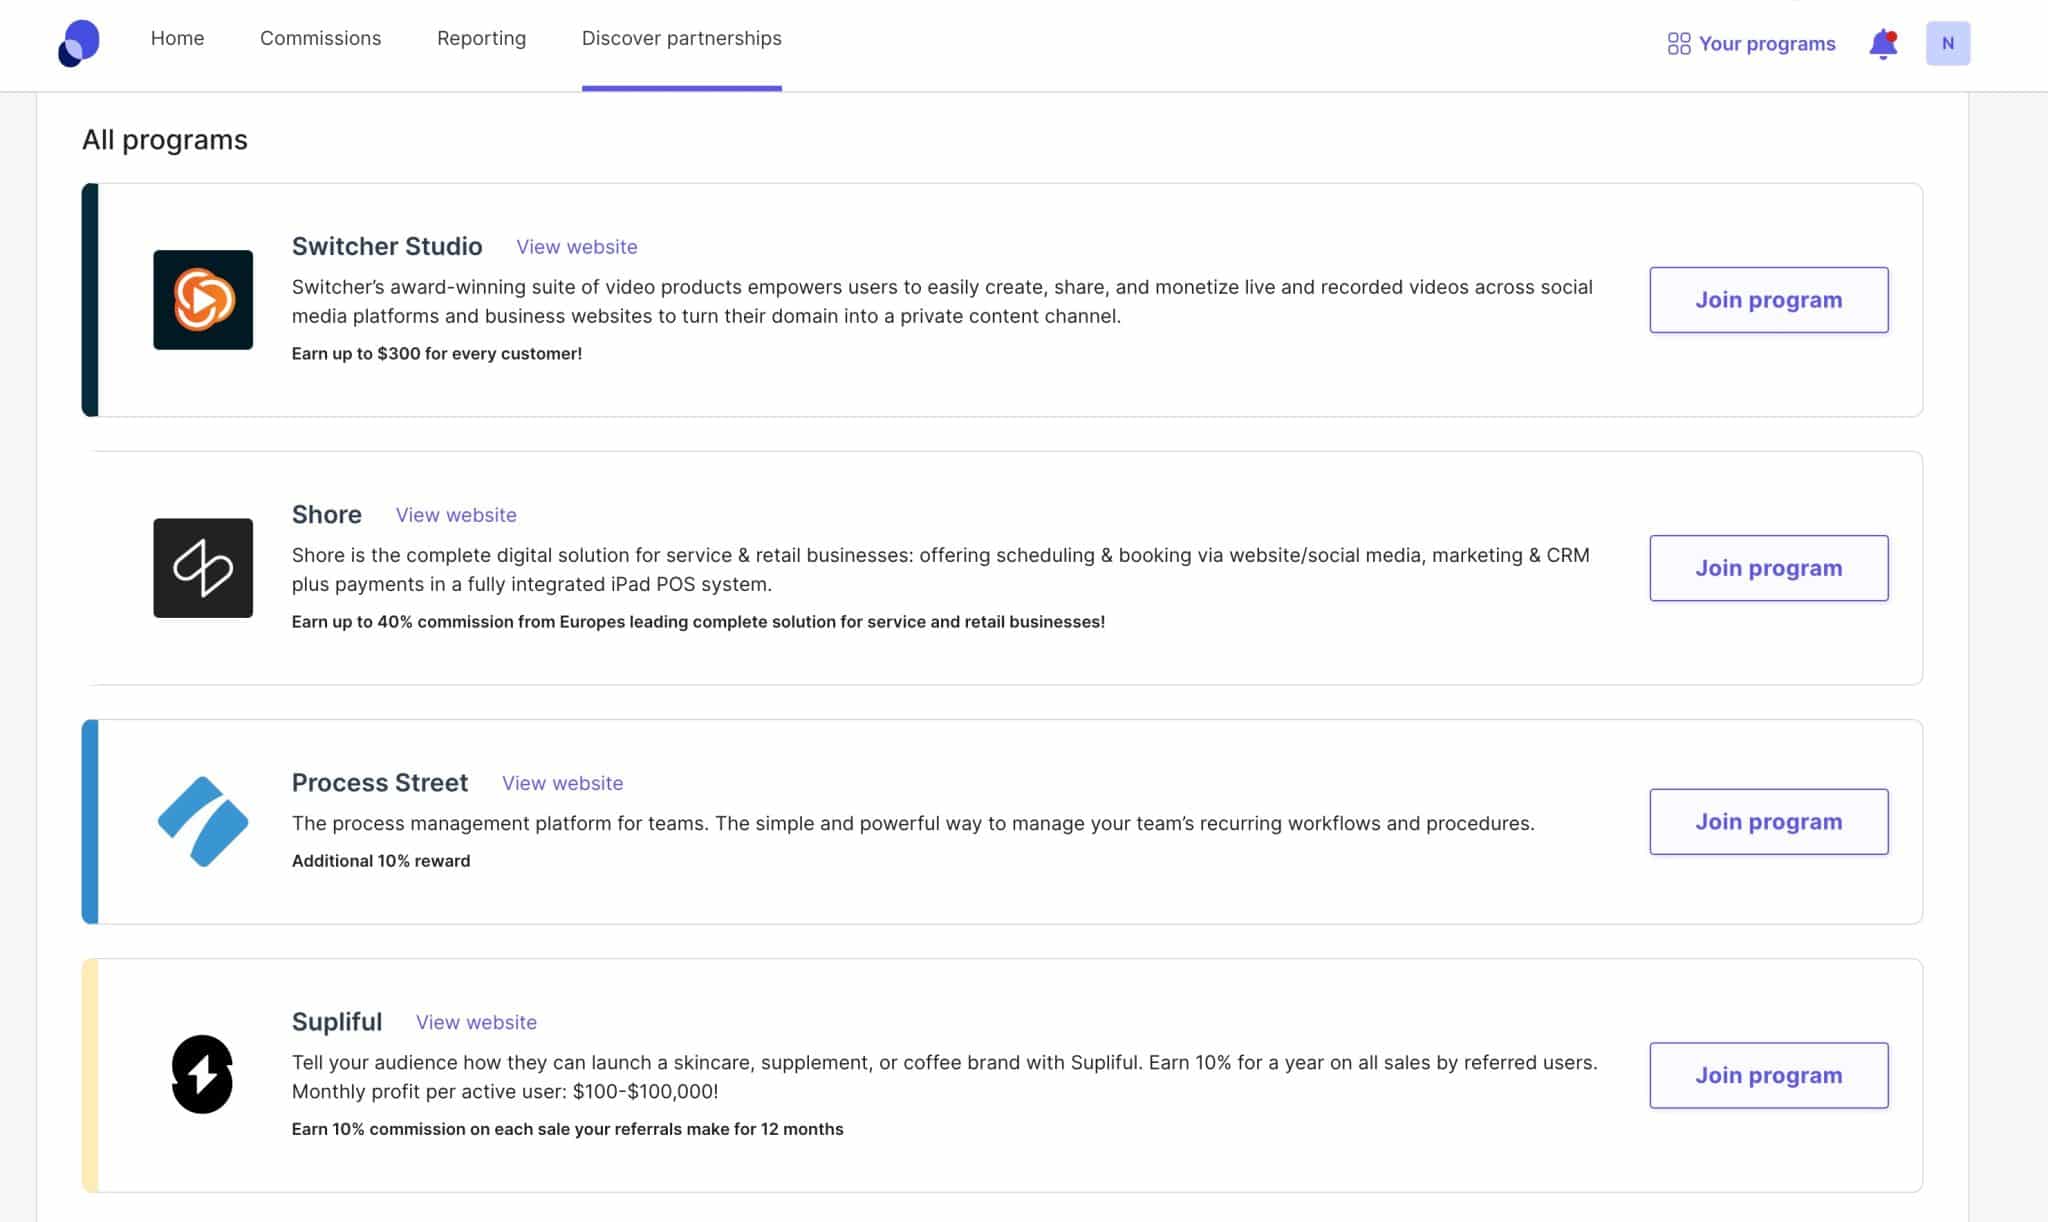Image resolution: width=2048 pixels, height=1222 pixels.
Task: Click Join program for Shore
Action: tap(1768, 567)
